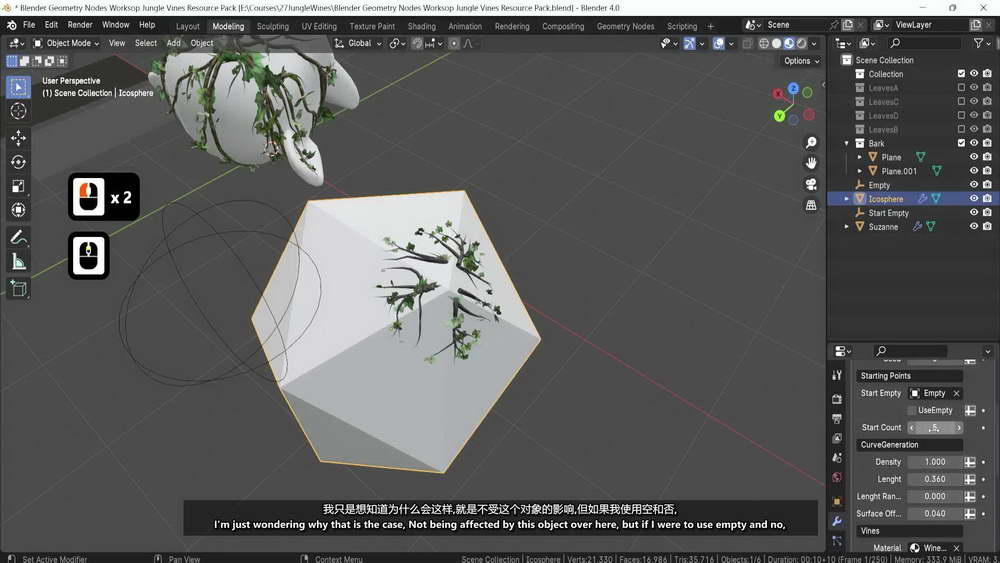This screenshot has height=563, width=1000.
Task: Open the Object Mode dropdown
Action: [66, 43]
